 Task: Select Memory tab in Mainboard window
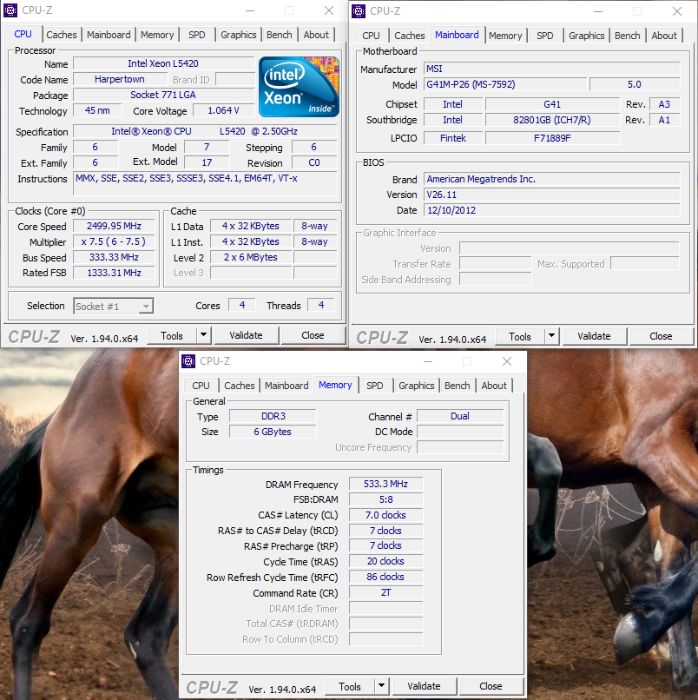point(505,36)
